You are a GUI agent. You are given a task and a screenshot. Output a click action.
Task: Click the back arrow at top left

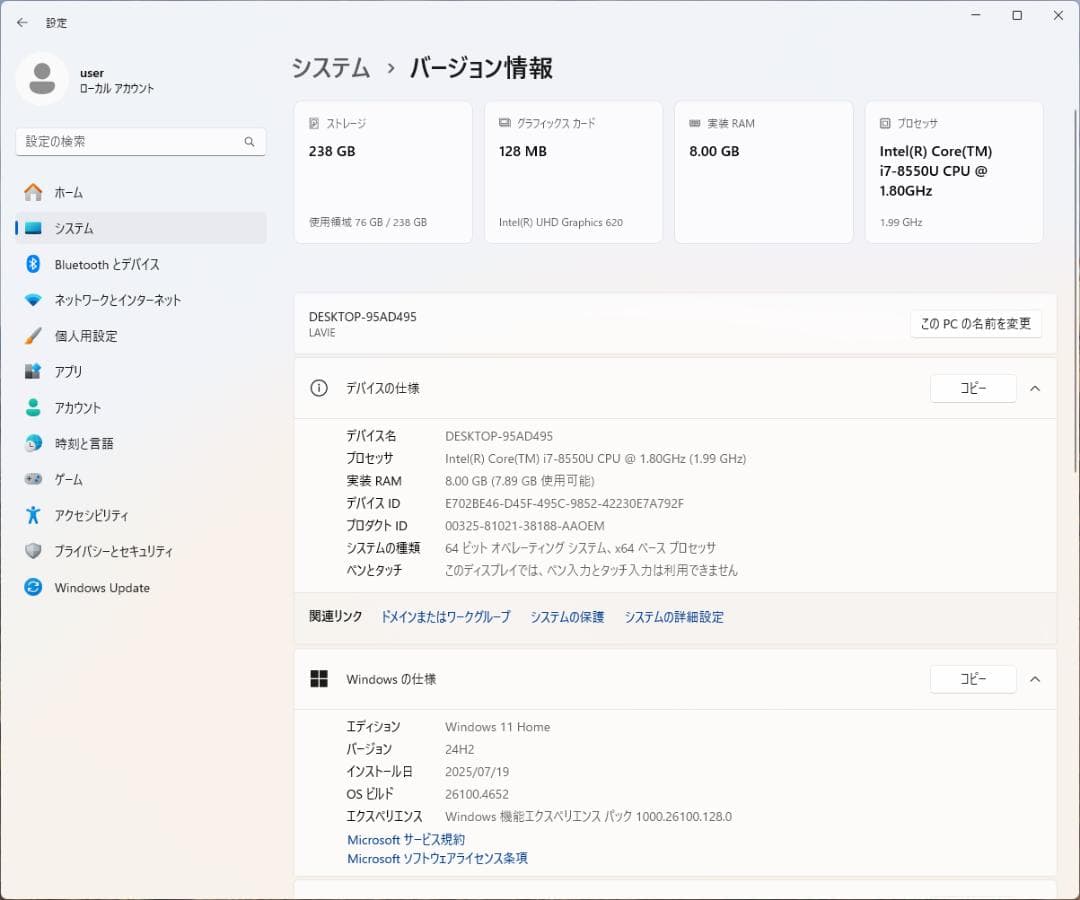coord(22,22)
